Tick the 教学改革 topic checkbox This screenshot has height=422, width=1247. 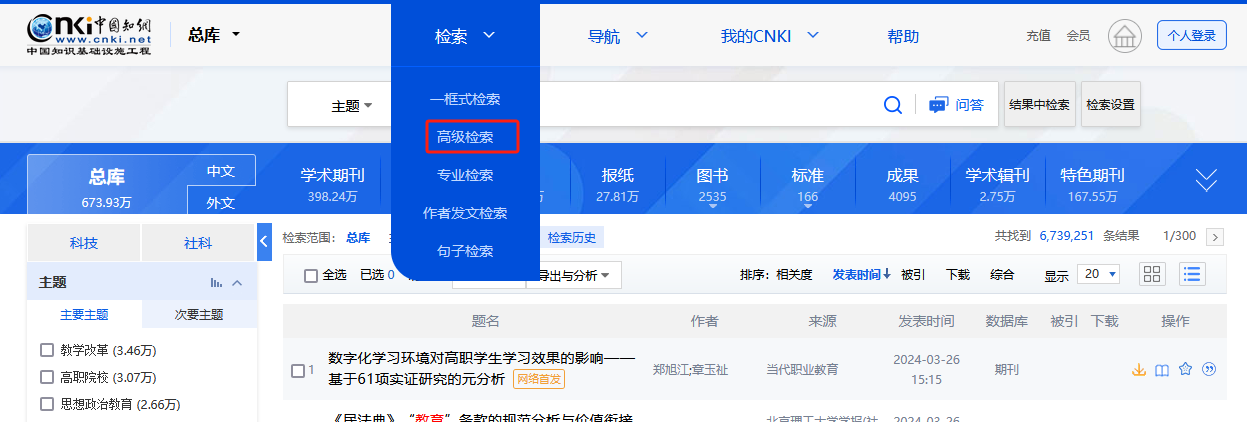point(46,351)
